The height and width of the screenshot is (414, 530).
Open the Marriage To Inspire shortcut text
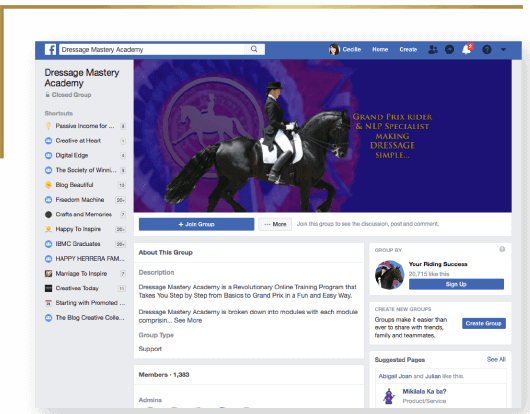coord(81,273)
